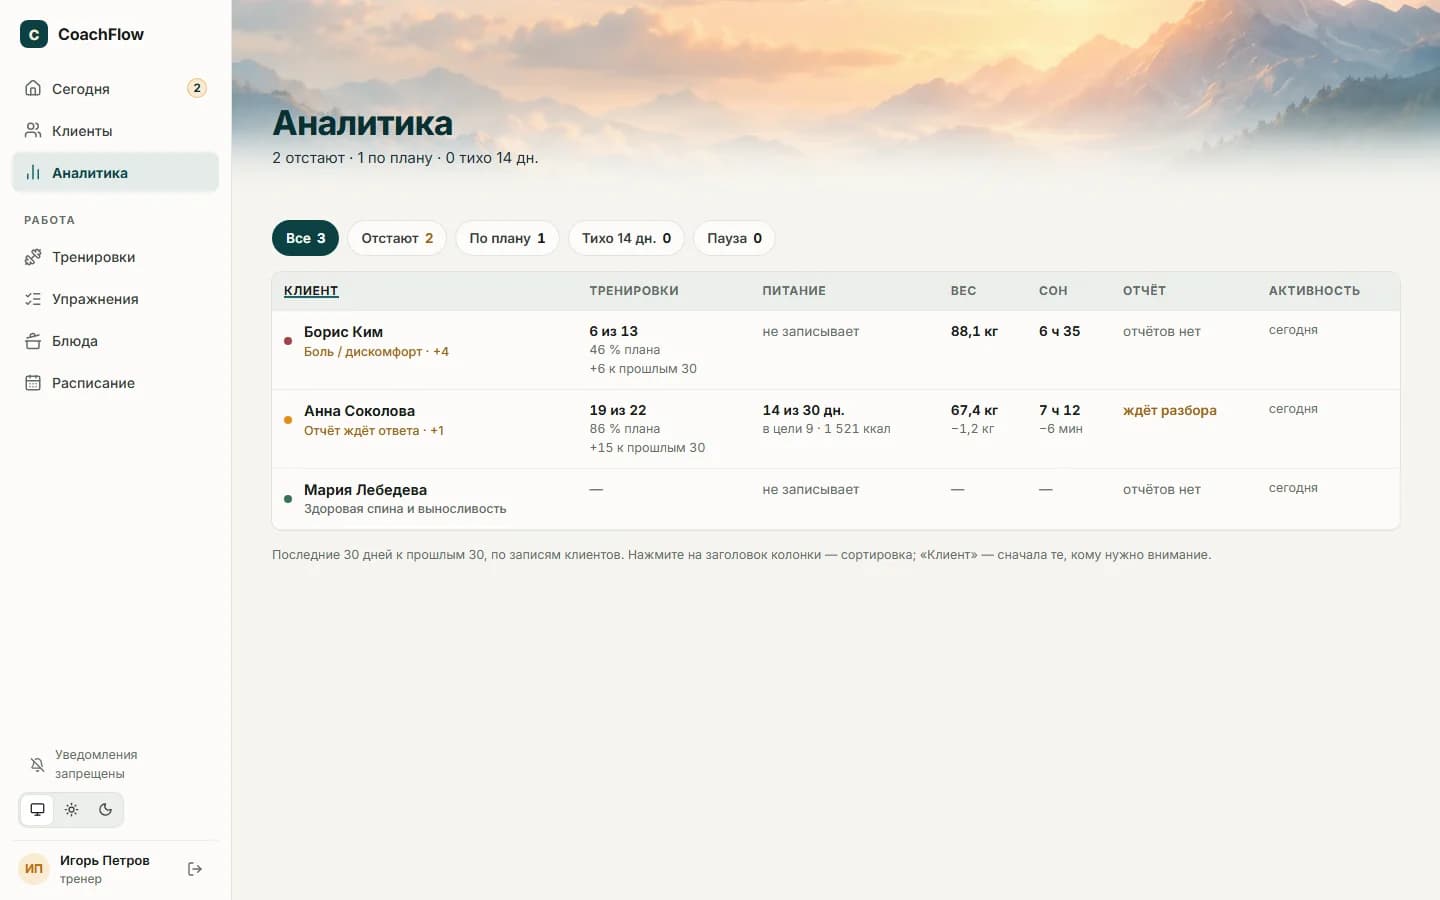The image size is (1440, 900).
Task: Click the muted notifications bell icon
Action: pos(37,765)
